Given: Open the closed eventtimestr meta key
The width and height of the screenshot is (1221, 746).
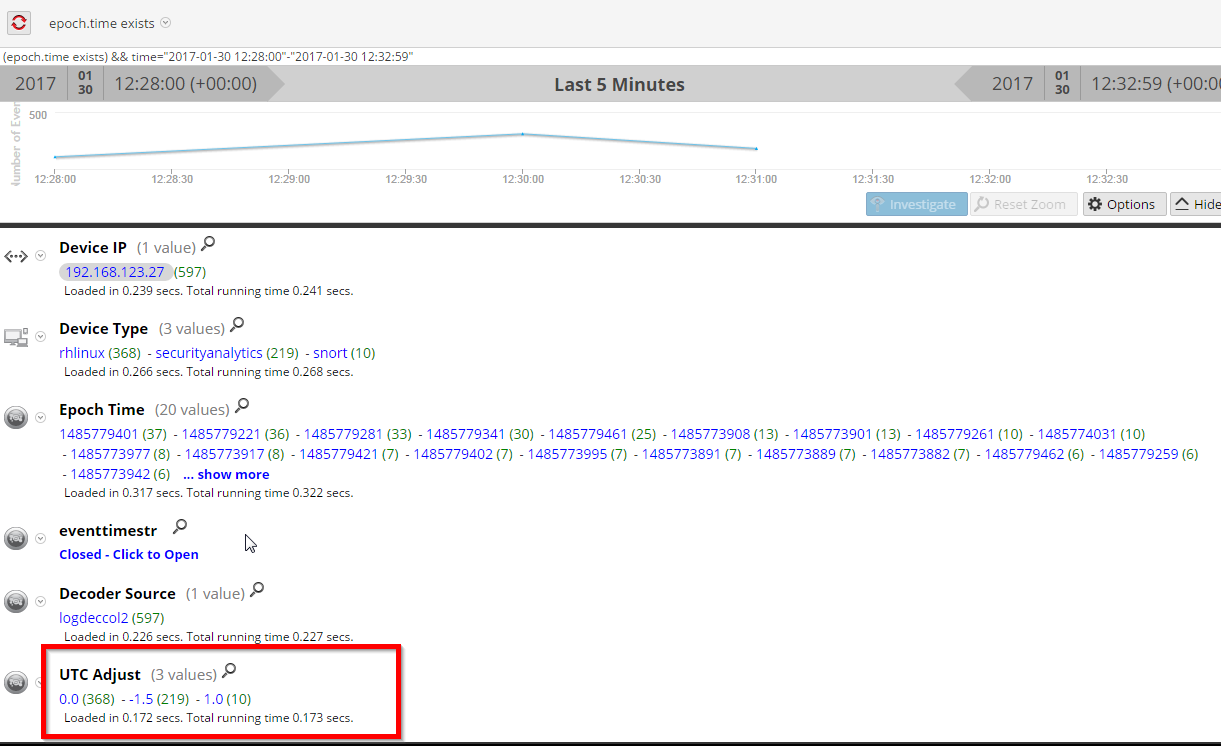Looking at the screenshot, I should pyautogui.click(x=128, y=554).
